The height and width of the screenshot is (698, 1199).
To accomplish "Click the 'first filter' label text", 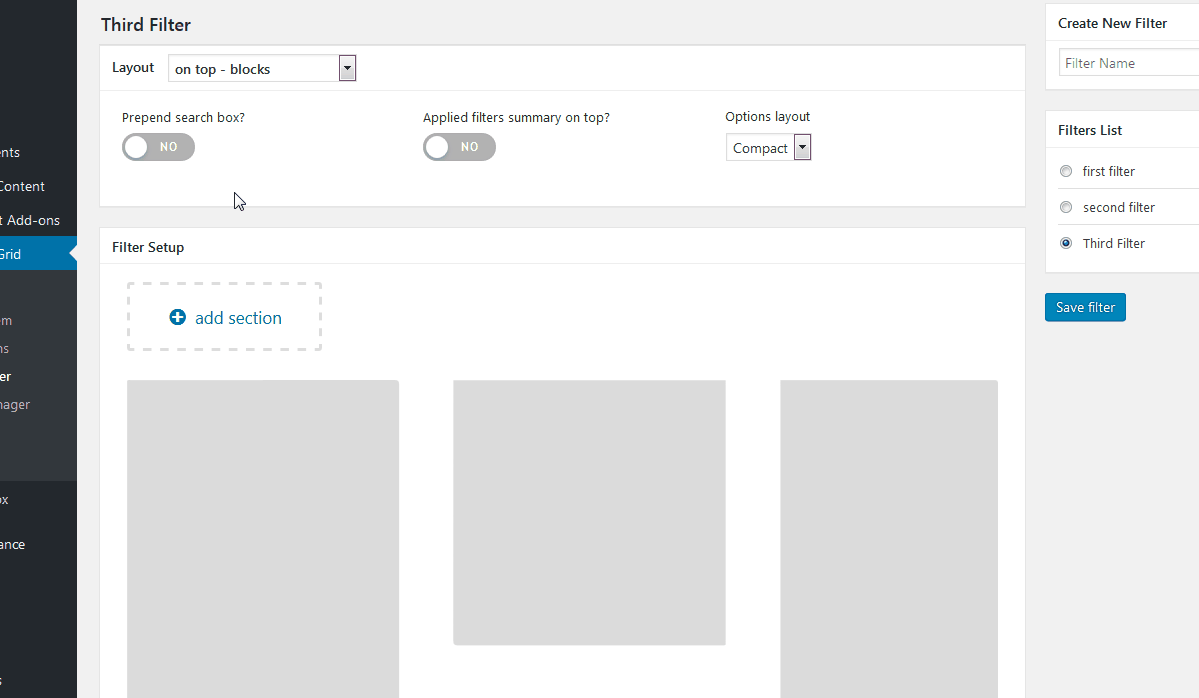I will [x=1109, y=171].
